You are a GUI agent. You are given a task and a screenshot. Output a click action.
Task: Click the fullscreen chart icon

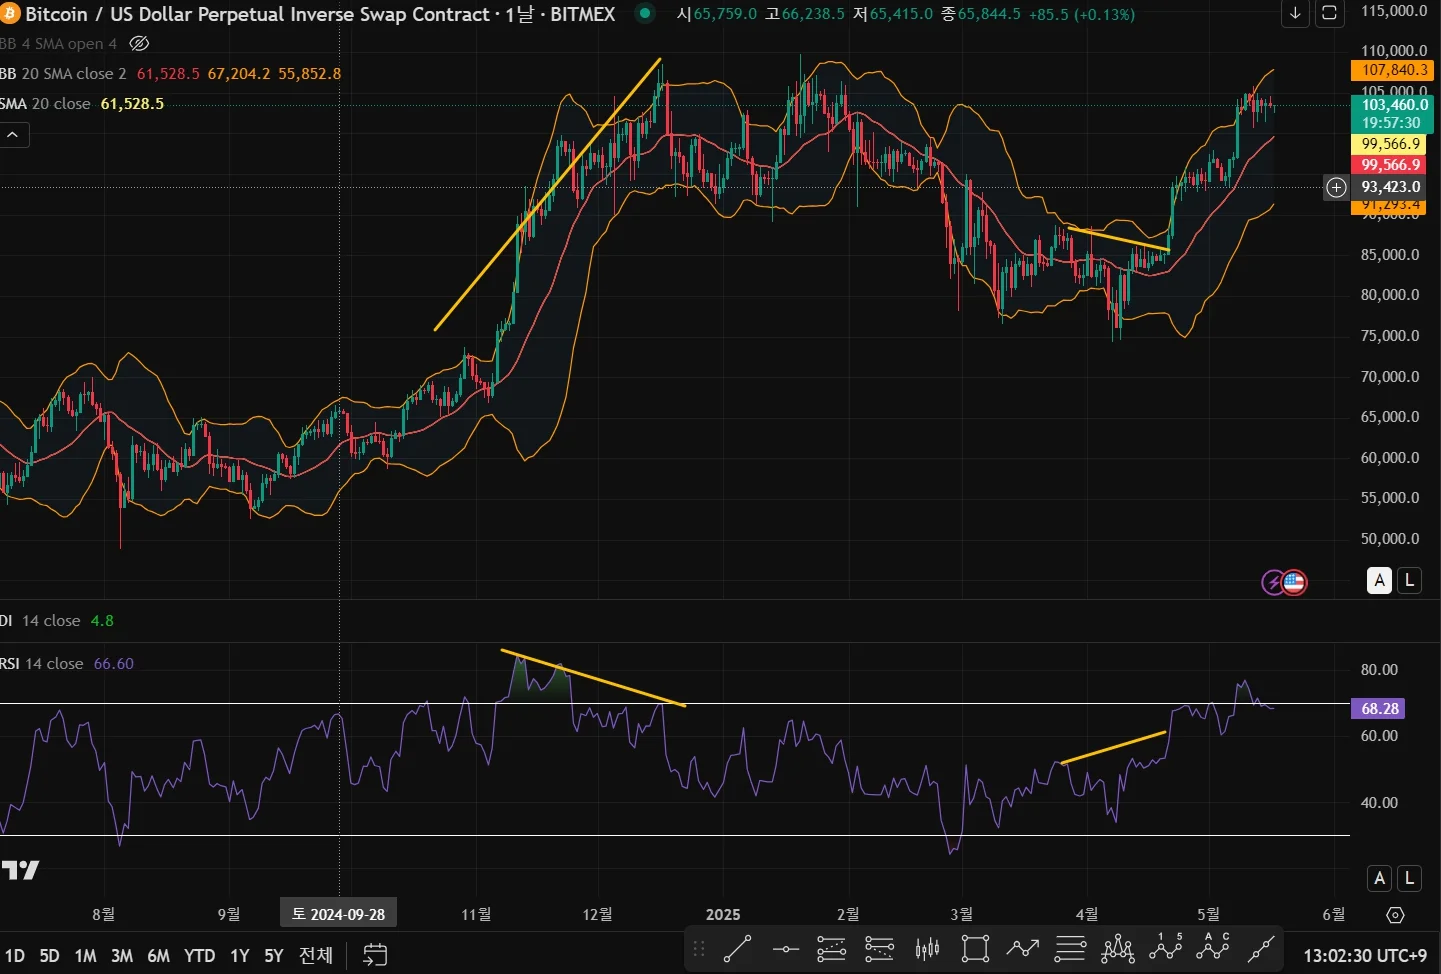1329,13
